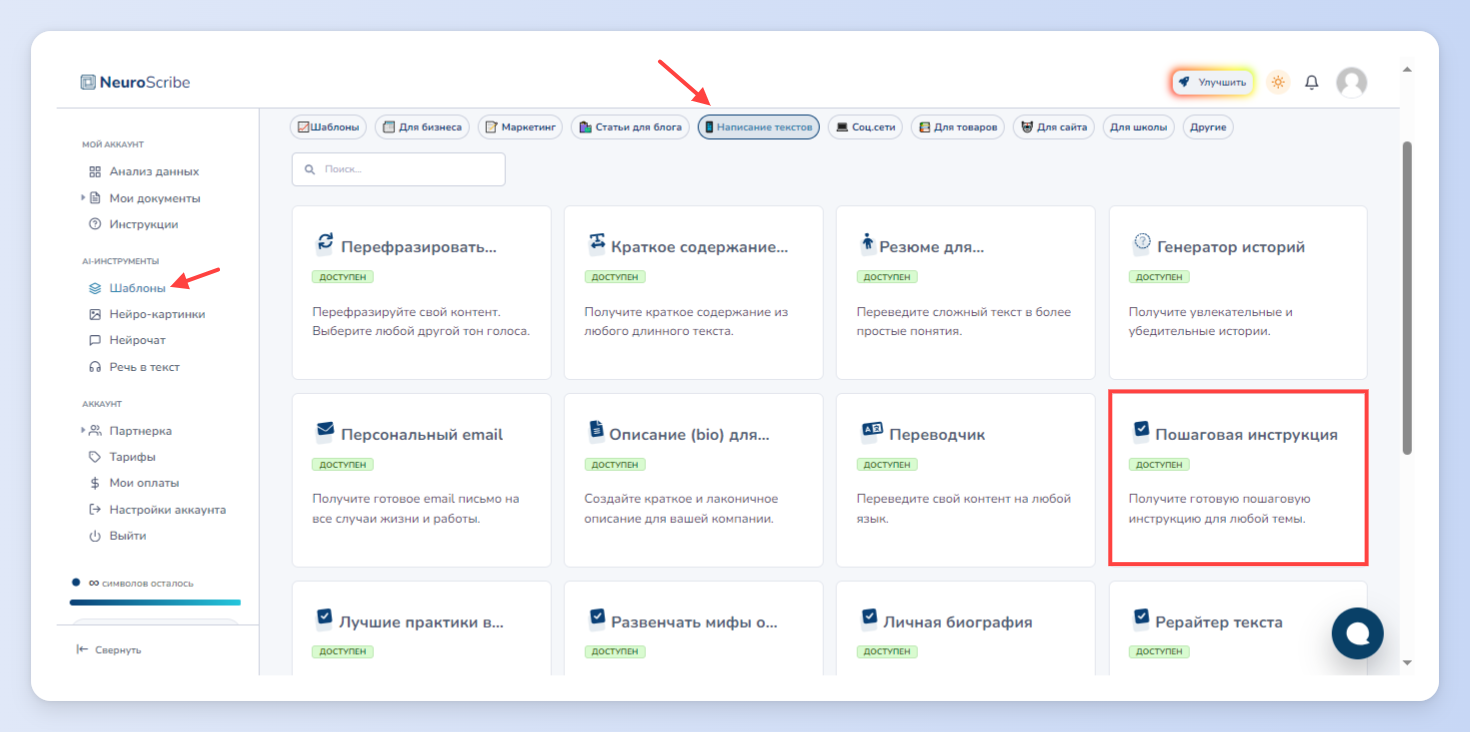The image size is (1470, 732).
Task: Expand the Партнерка sidebar arrow
Action: pos(83,430)
